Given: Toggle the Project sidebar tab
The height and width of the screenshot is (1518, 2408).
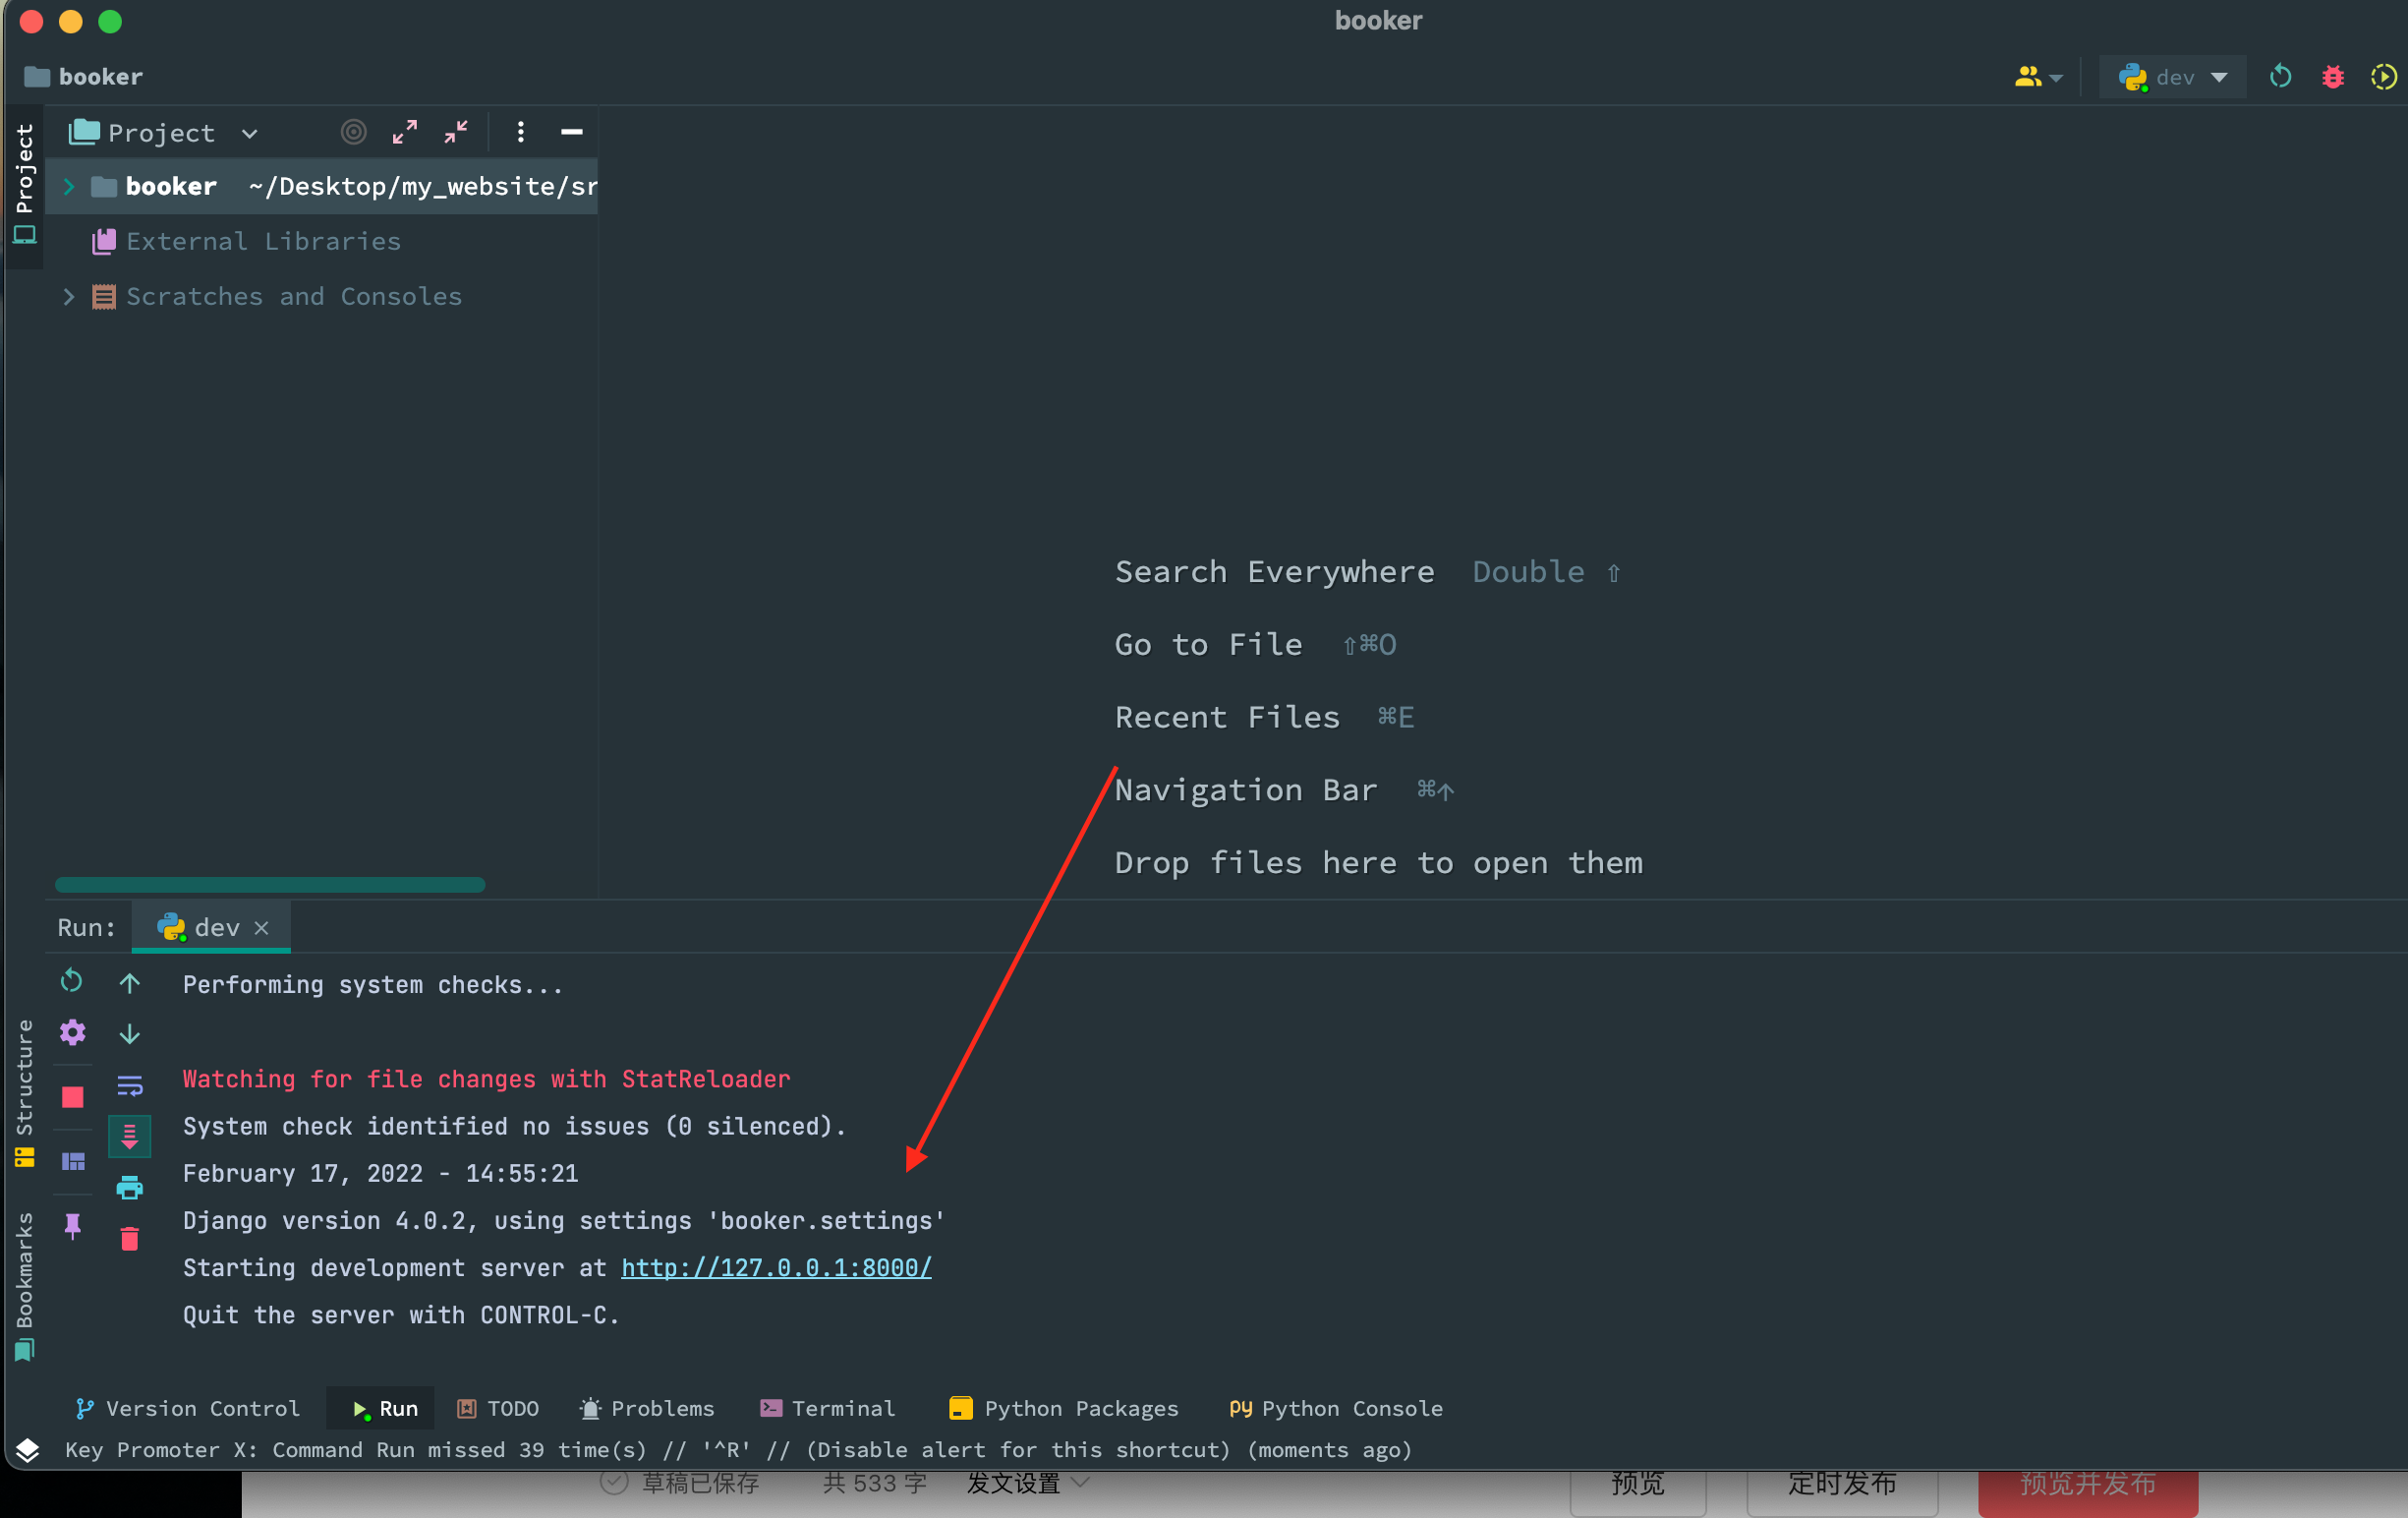Looking at the screenshot, I should pos(24,185).
